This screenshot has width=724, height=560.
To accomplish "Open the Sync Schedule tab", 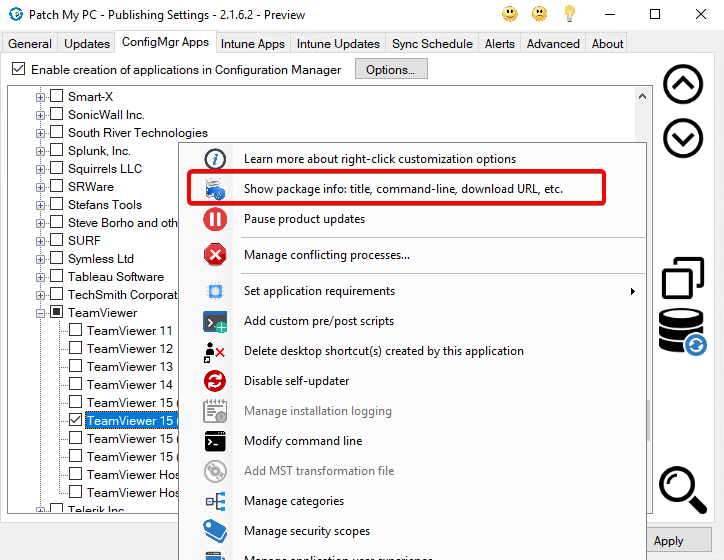I will point(432,44).
